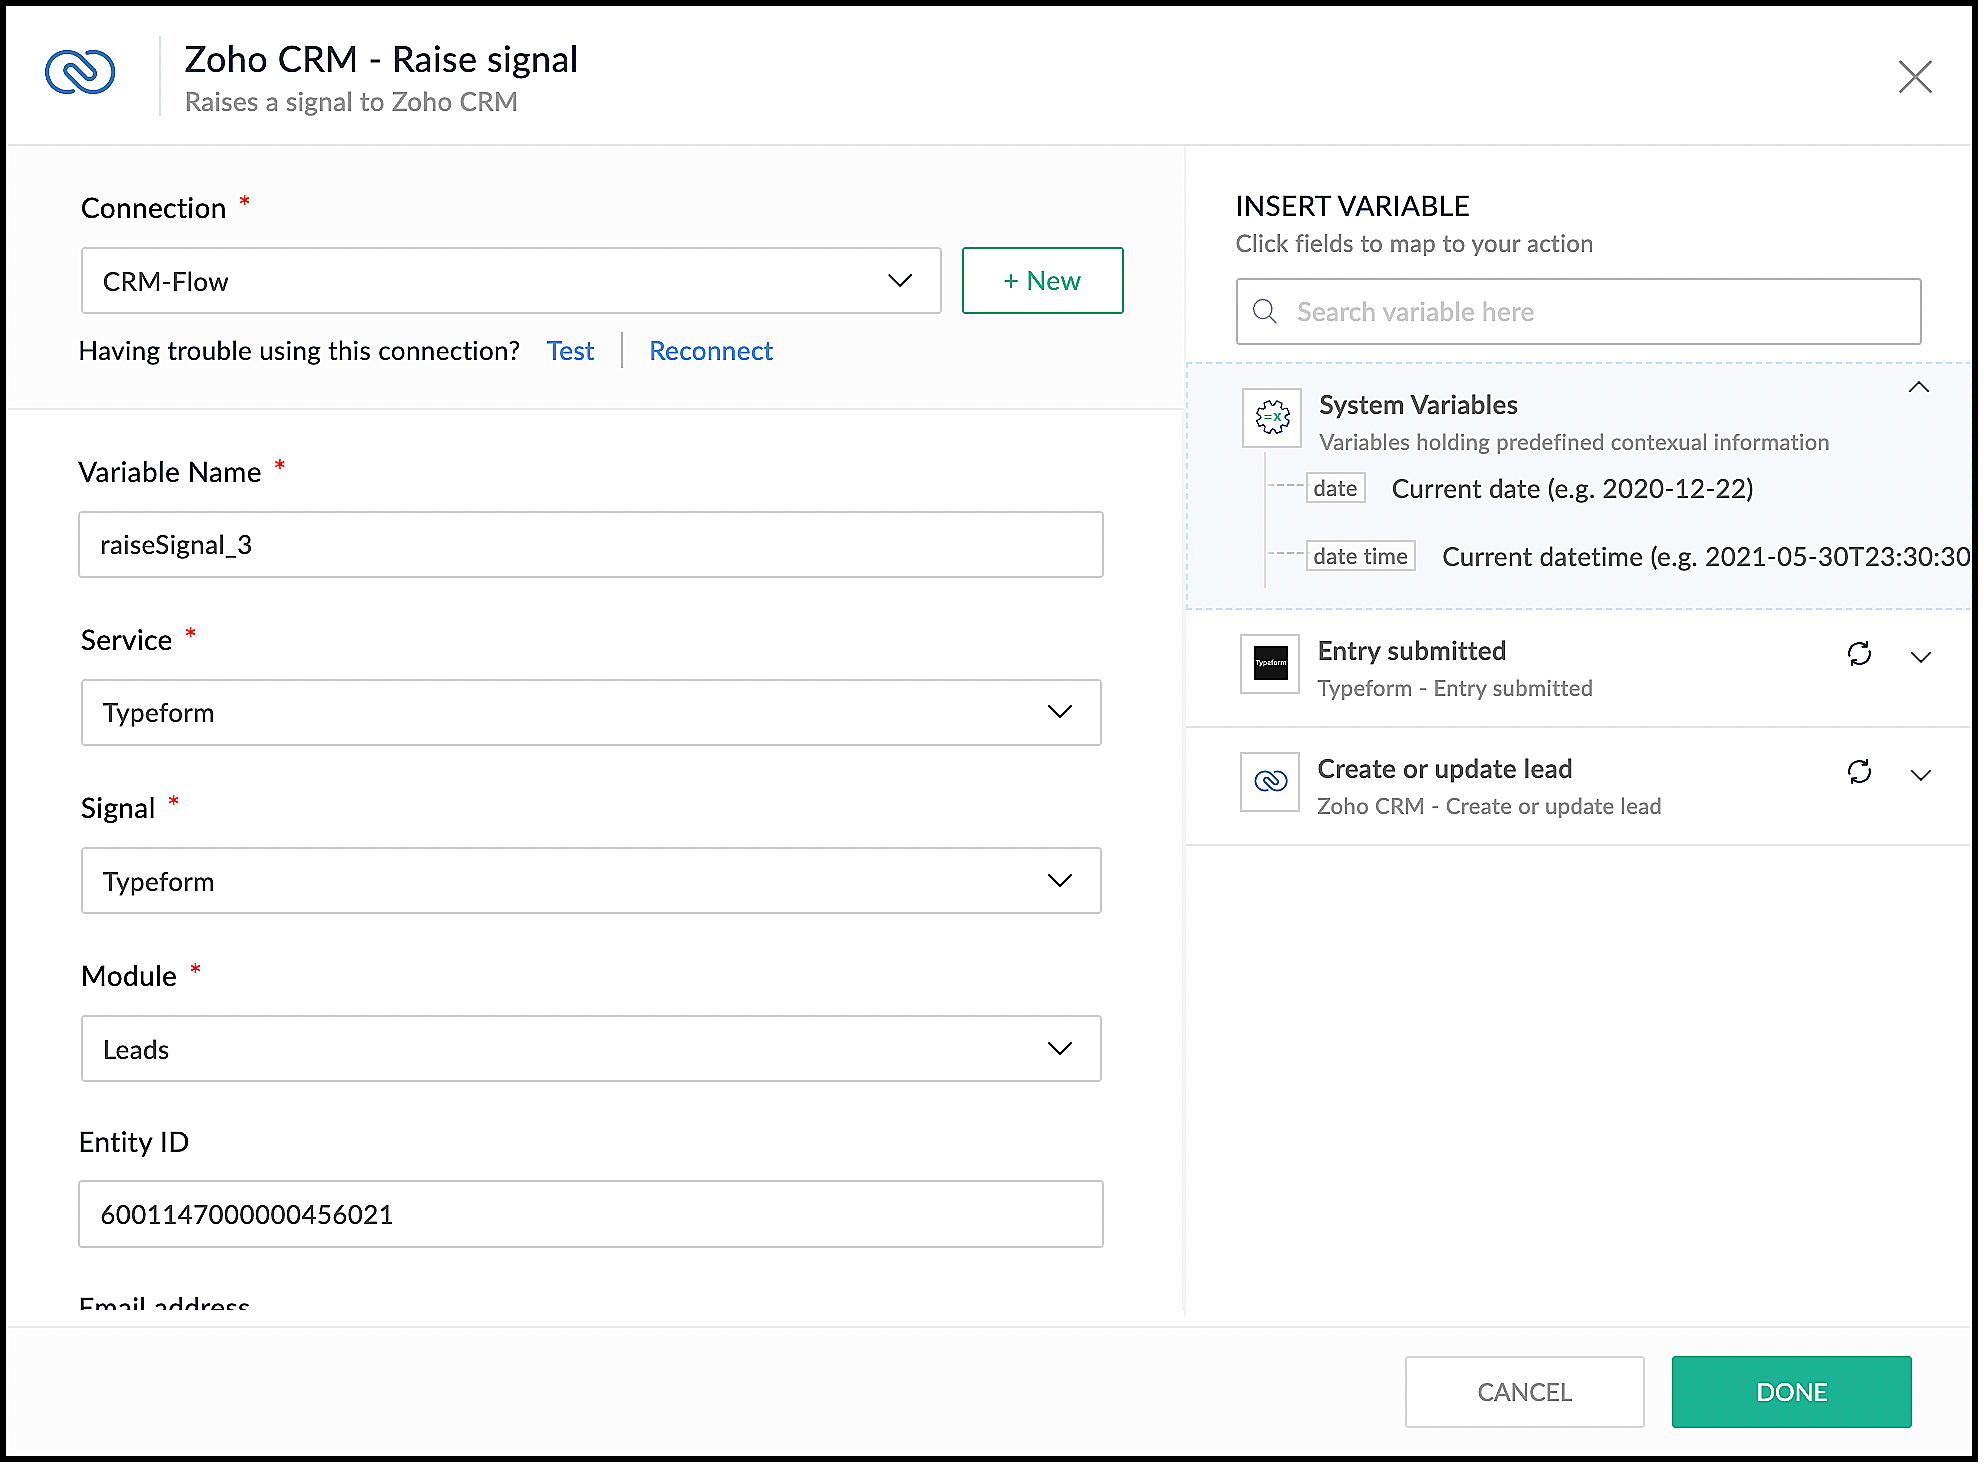This screenshot has height=1468, width=1984.
Task: Click the search magnifier icon in variable search
Action: click(1265, 312)
